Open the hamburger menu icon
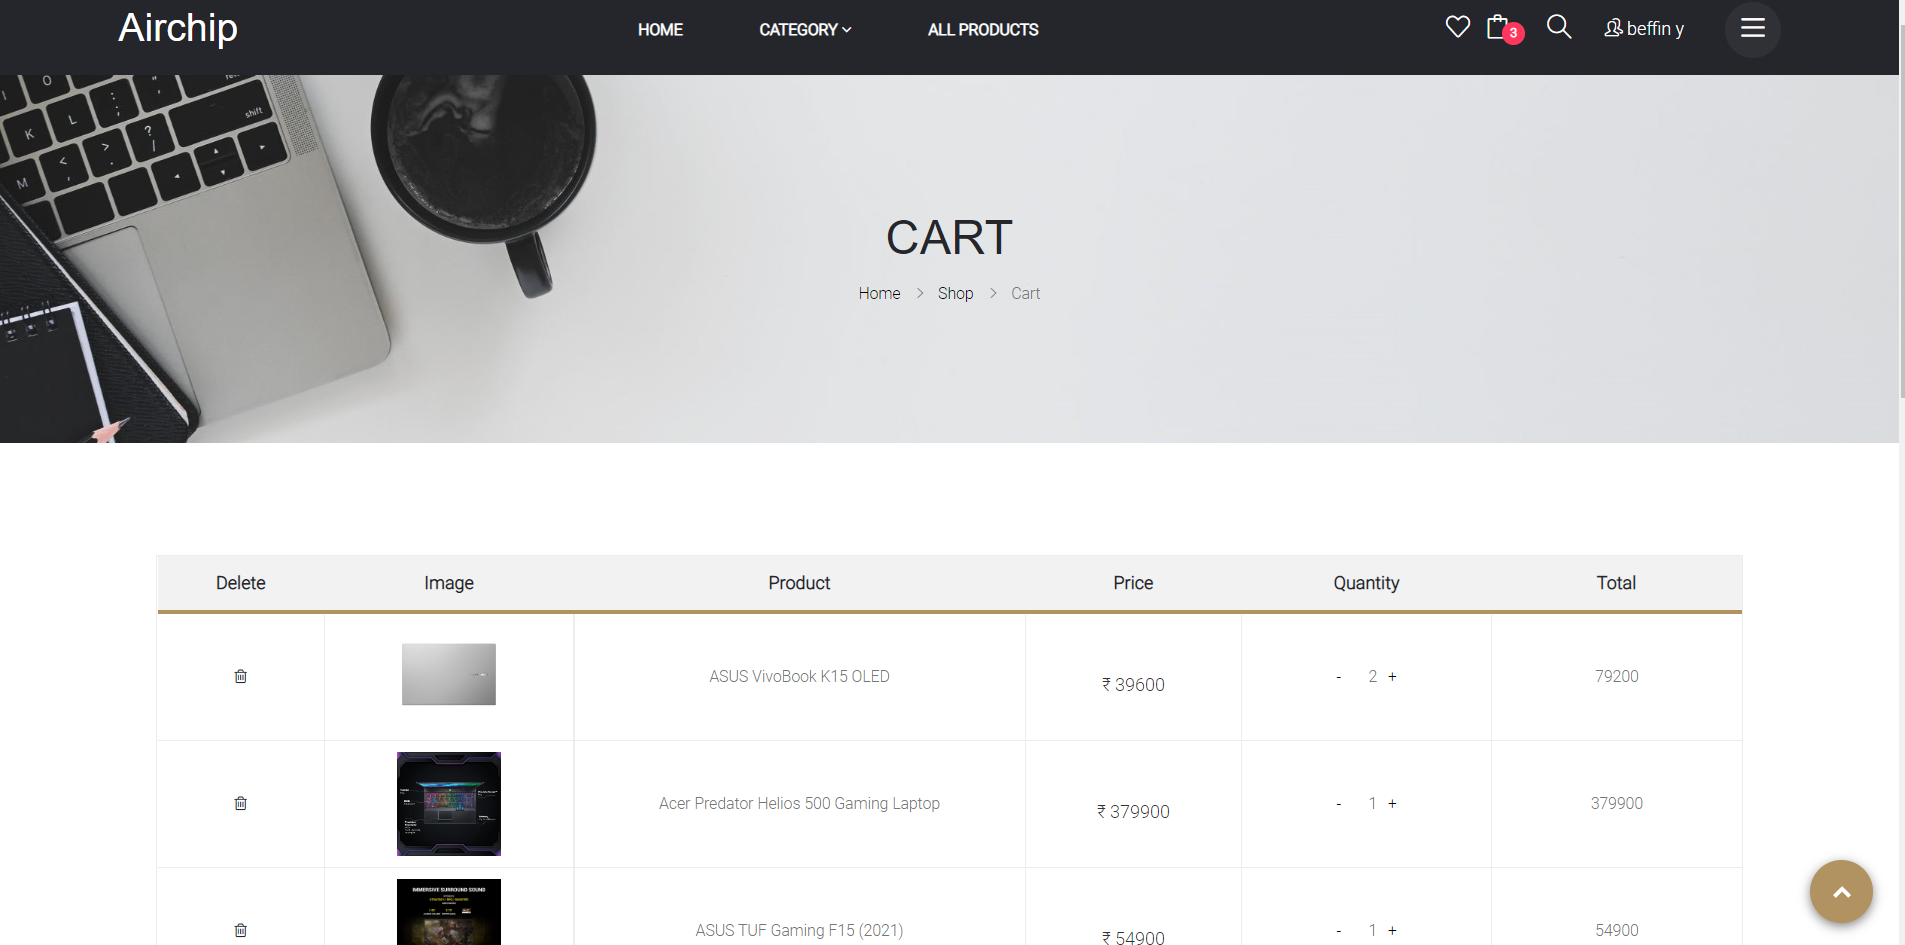This screenshot has width=1905, height=945. pyautogui.click(x=1750, y=29)
